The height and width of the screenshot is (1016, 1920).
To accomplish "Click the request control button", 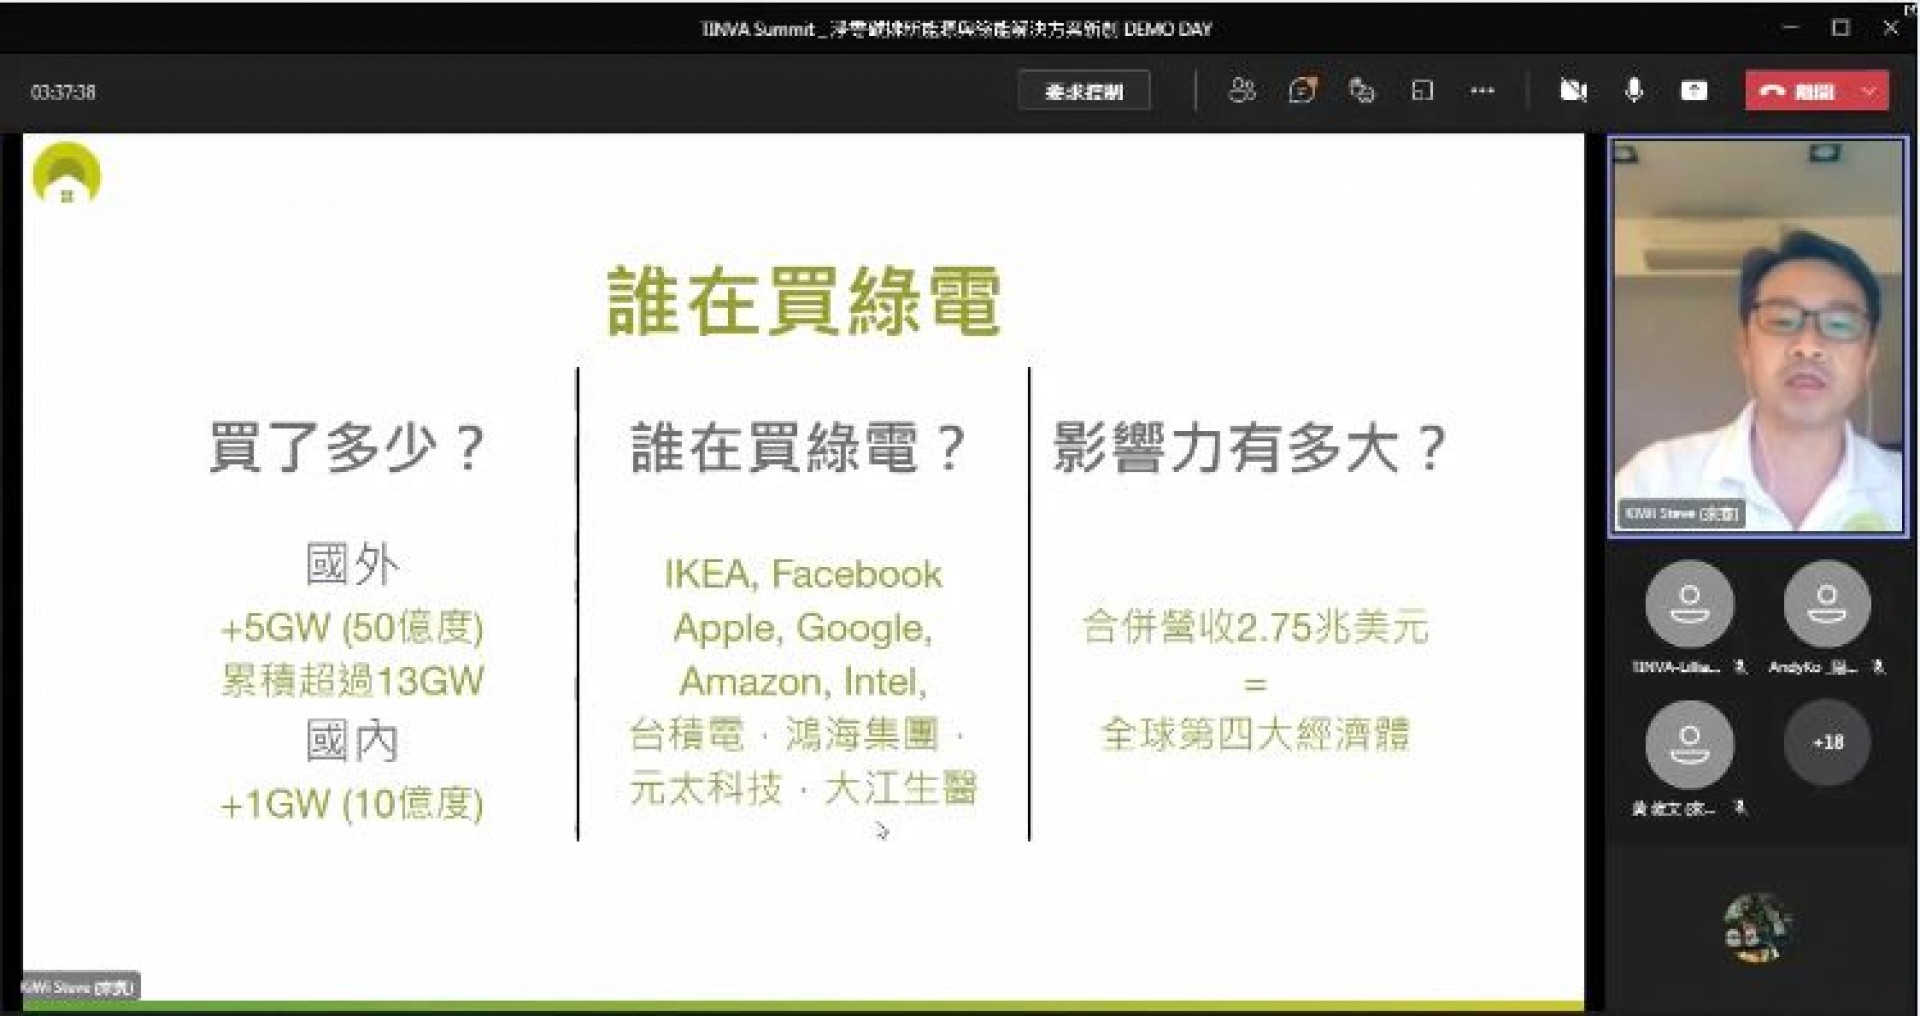I will point(1084,91).
